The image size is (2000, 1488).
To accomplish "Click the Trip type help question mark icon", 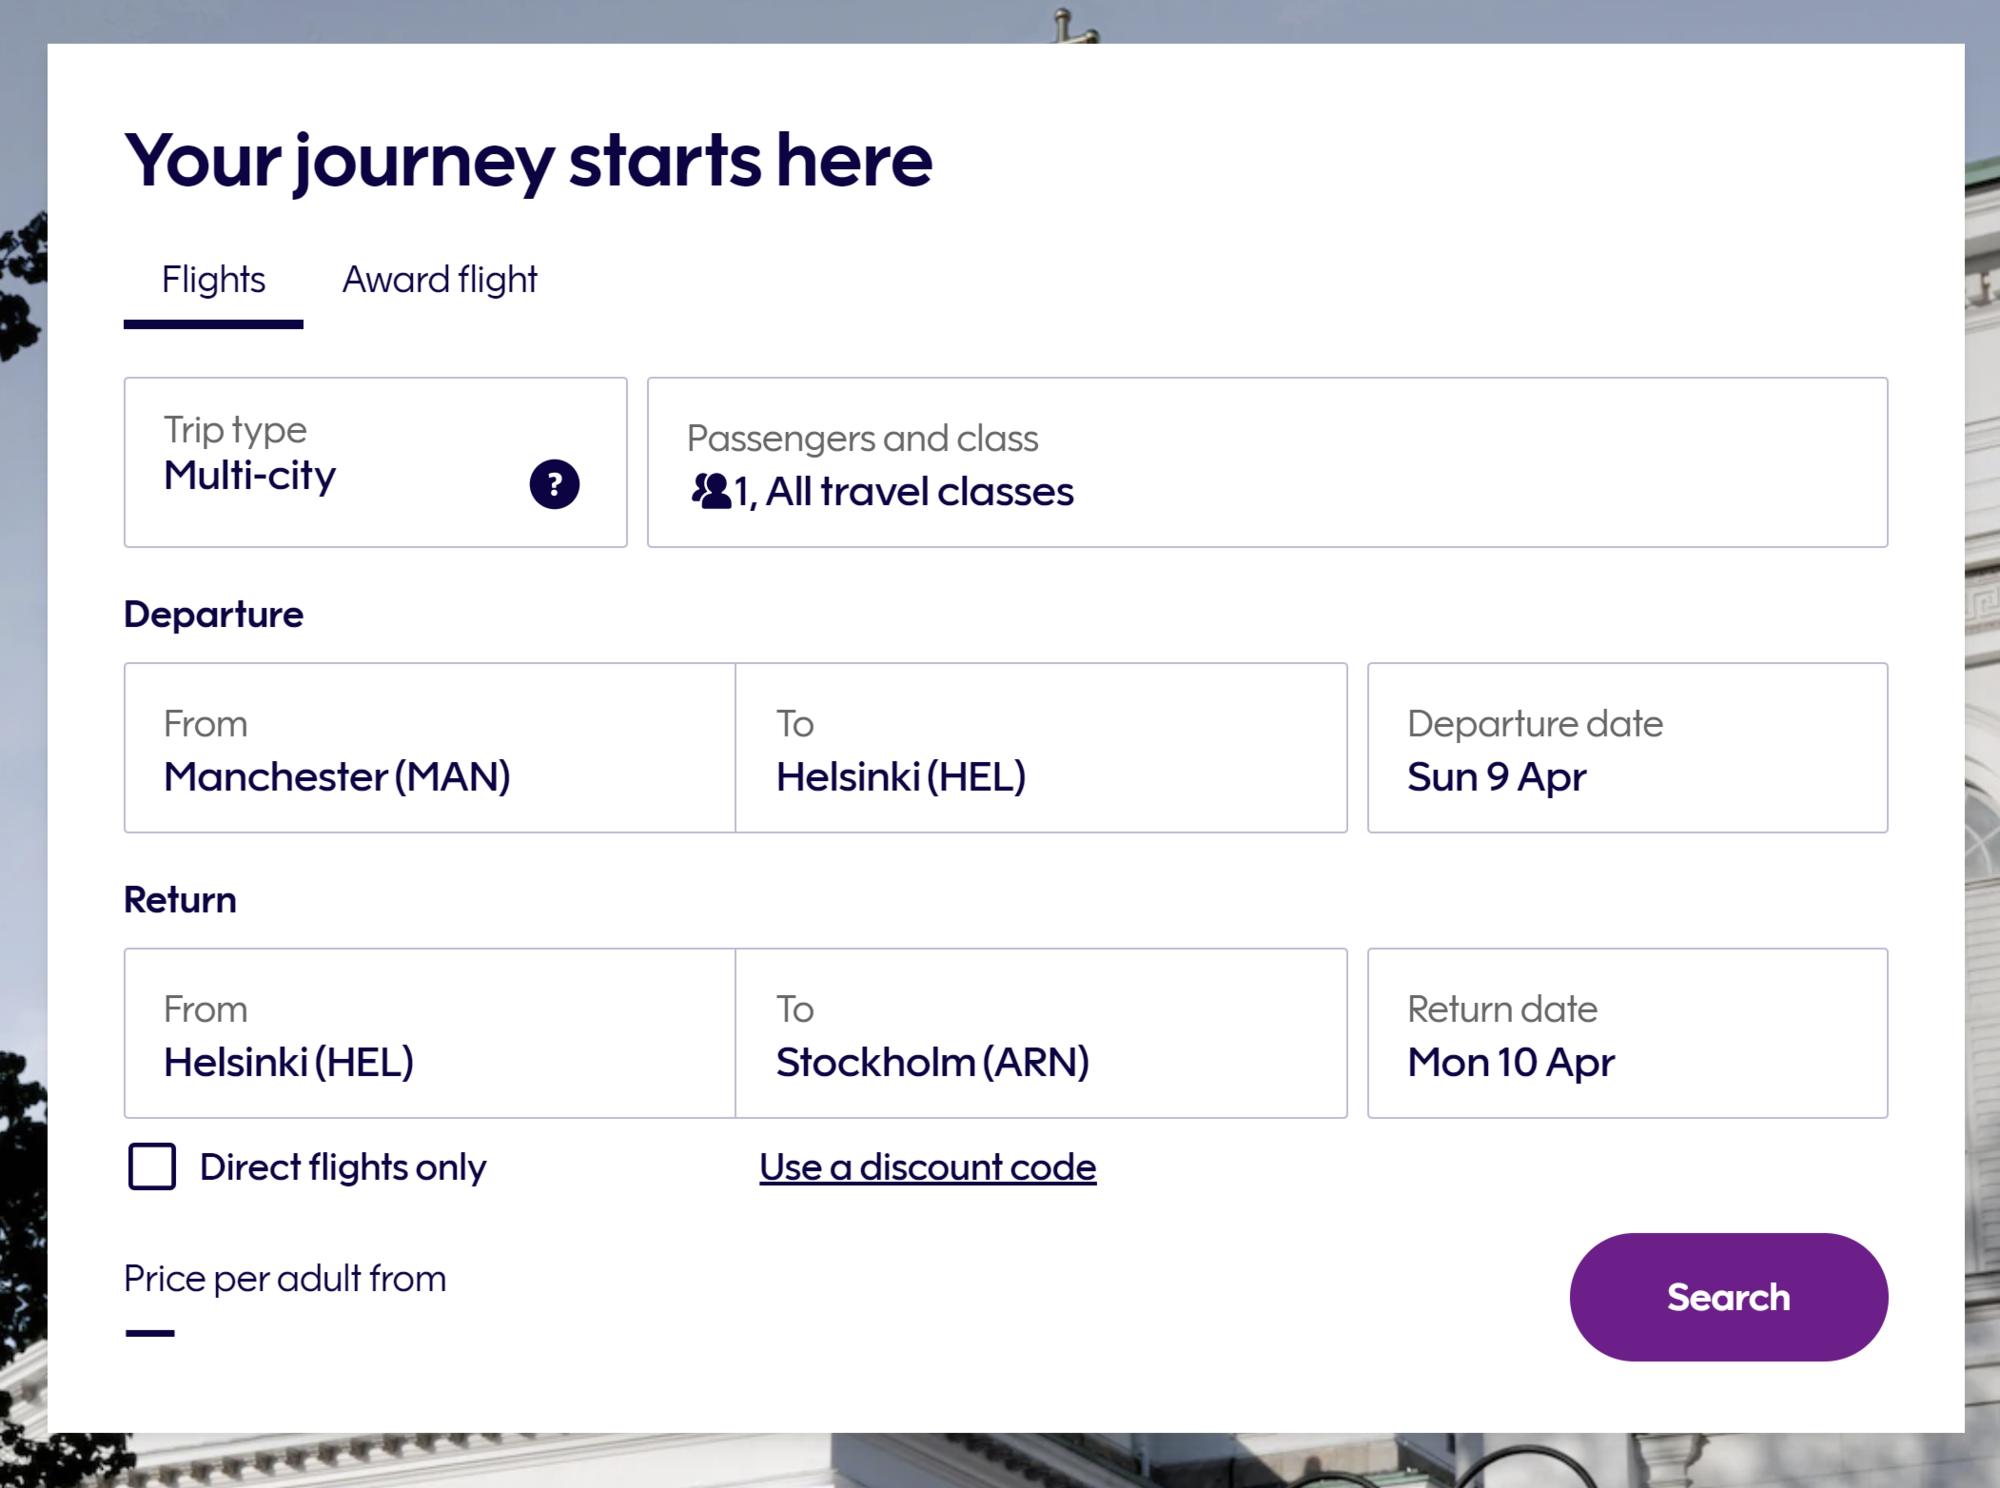I will [x=554, y=485].
